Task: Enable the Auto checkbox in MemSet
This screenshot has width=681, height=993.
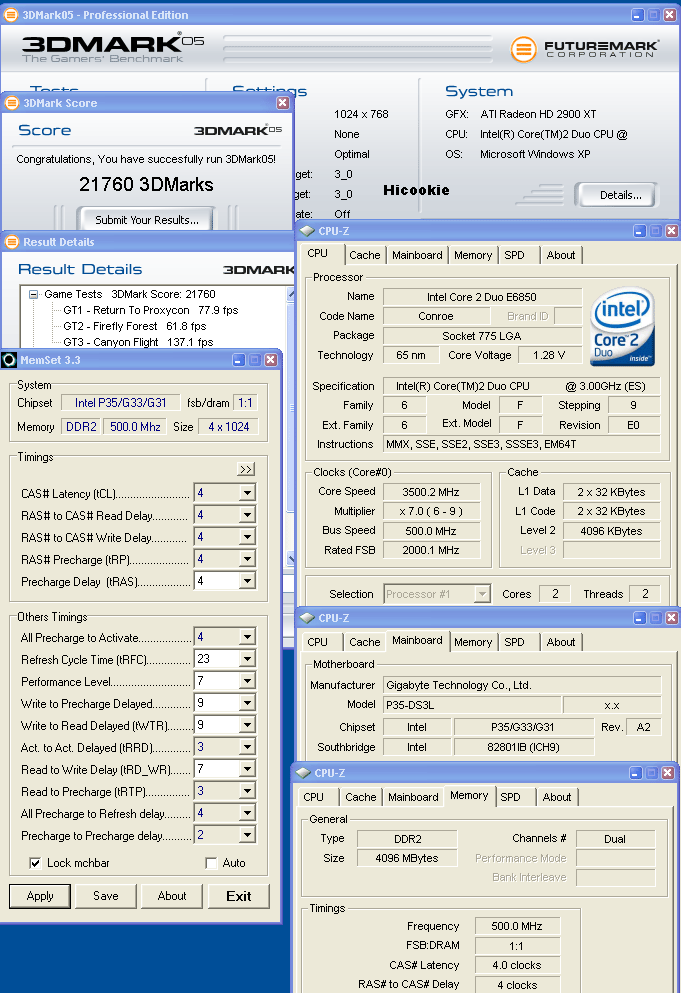Action: tap(212, 863)
